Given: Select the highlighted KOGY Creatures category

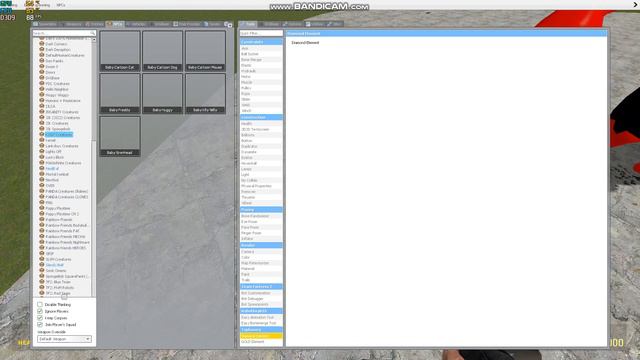Looking at the screenshot, I should coord(59,134).
